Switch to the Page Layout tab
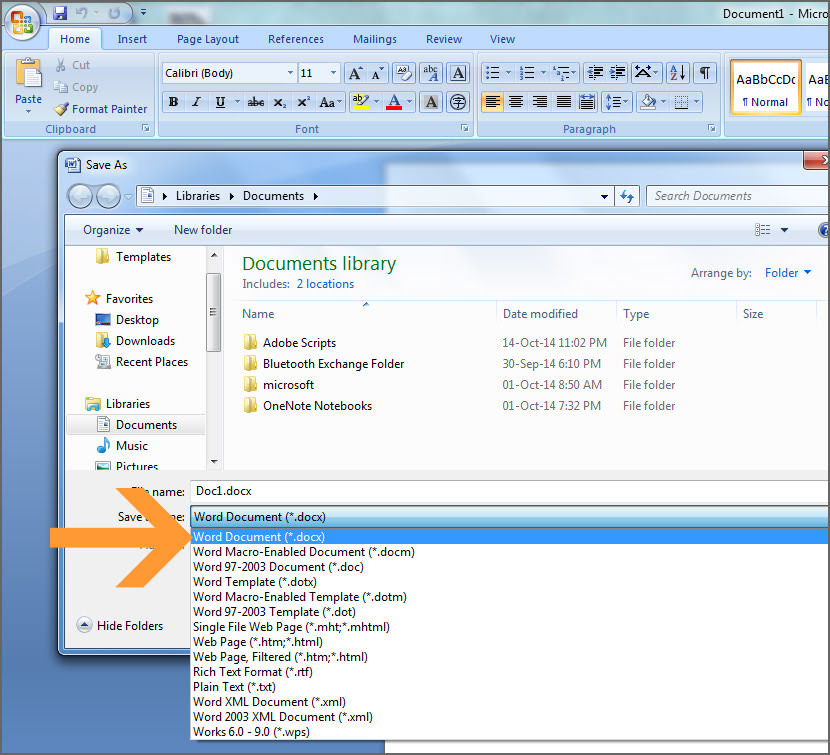Viewport: 830px width, 755px height. pyautogui.click(x=208, y=39)
